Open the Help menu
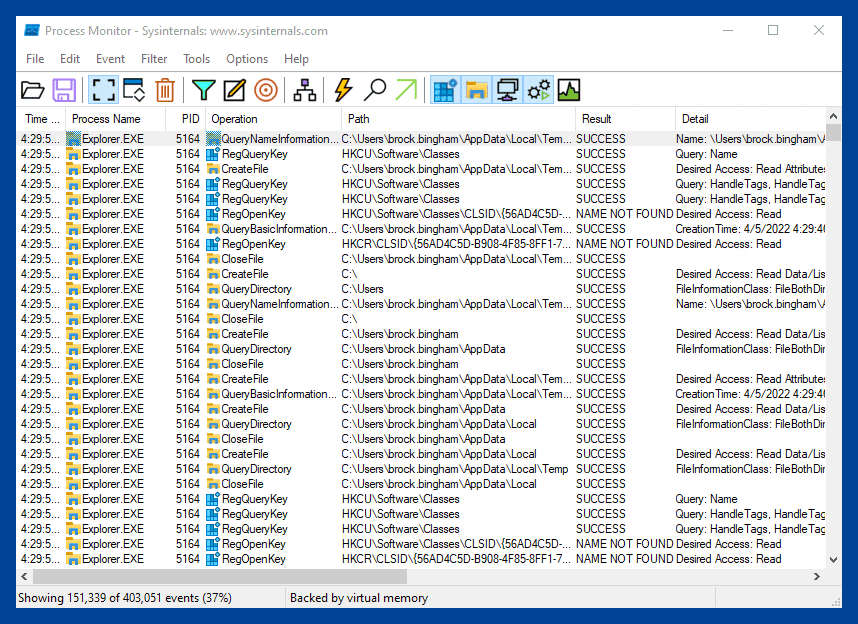This screenshot has height=624, width=858. pos(296,59)
